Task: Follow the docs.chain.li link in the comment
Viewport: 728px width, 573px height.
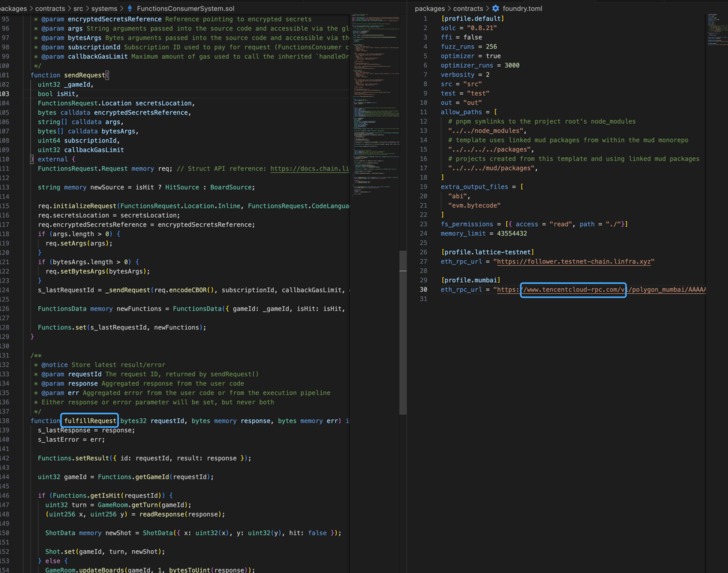Action: coord(310,169)
